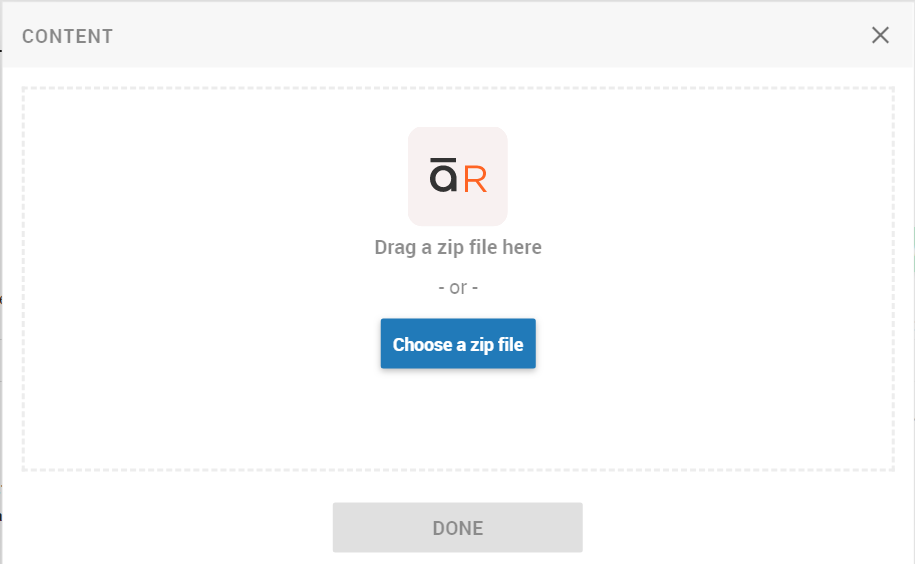Click the word "here" in the upload hint
This screenshot has height=564, width=915.
click(522, 247)
